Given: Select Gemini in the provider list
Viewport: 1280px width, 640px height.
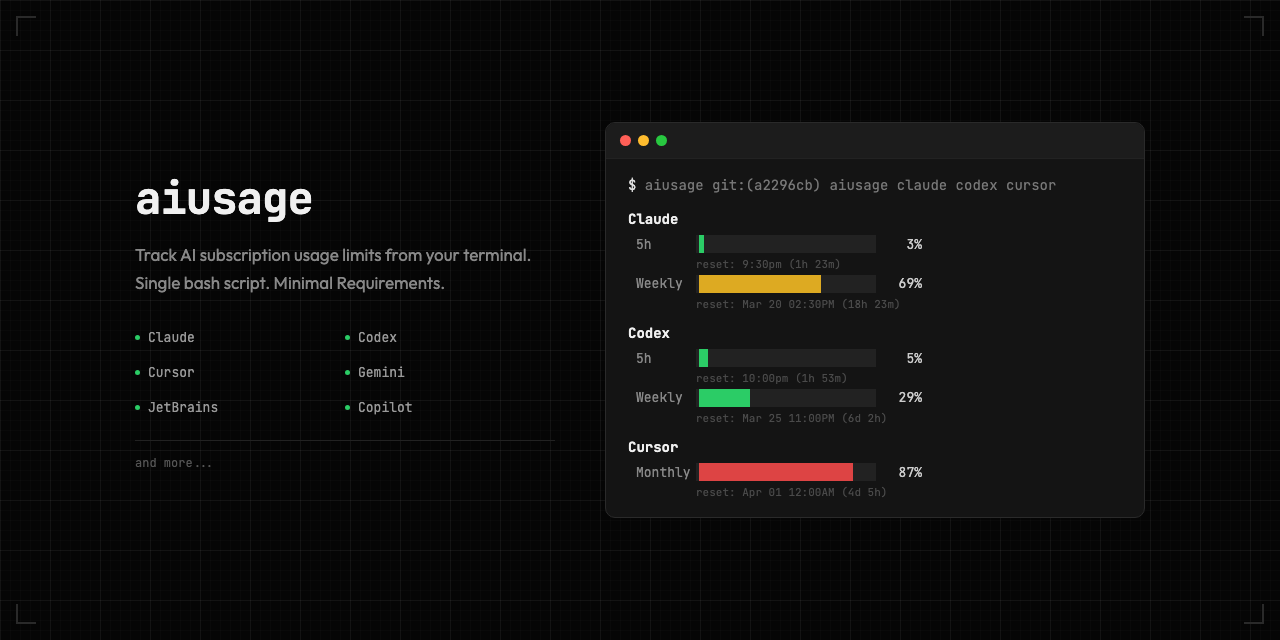Looking at the screenshot, I should [381, 373].
